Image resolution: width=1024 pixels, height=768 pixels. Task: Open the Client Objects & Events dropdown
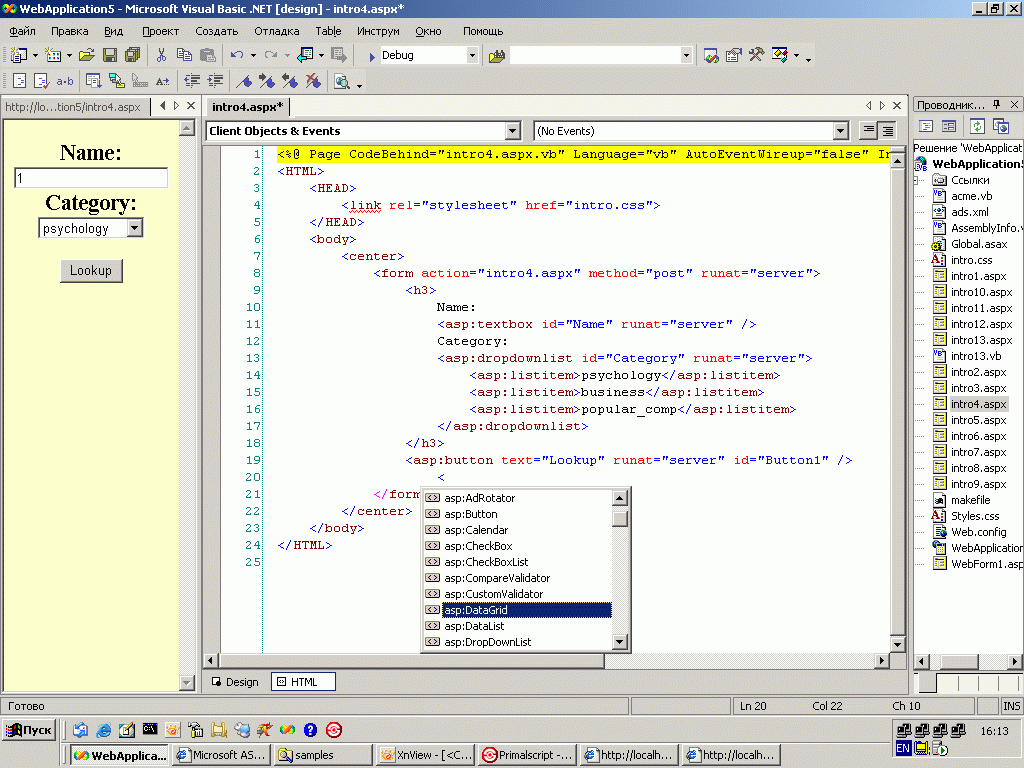coord(512,130)
